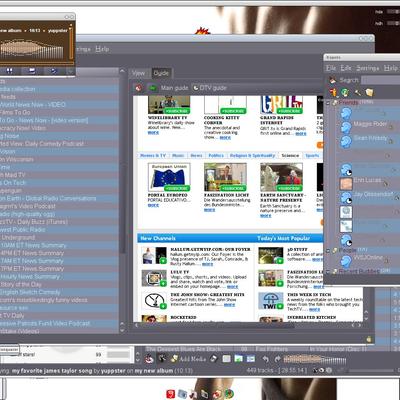Screen dimensions: 400x400
Task: Subscribe to Earth Sanctuary Nature Preserve
Action: (x=289, y=188)
